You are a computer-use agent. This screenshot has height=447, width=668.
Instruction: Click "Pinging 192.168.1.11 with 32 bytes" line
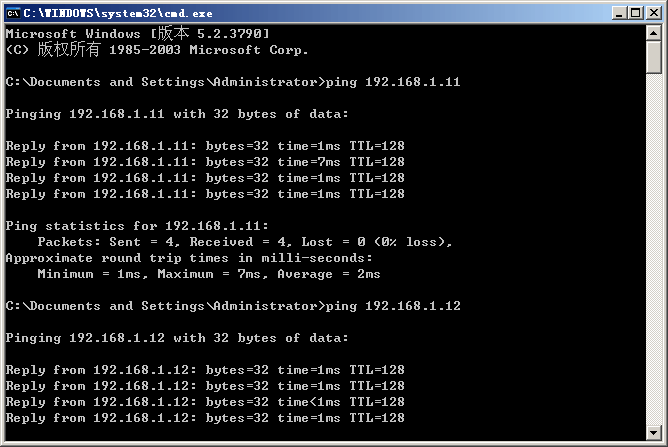pyautogui.click(x=177, y=114)
